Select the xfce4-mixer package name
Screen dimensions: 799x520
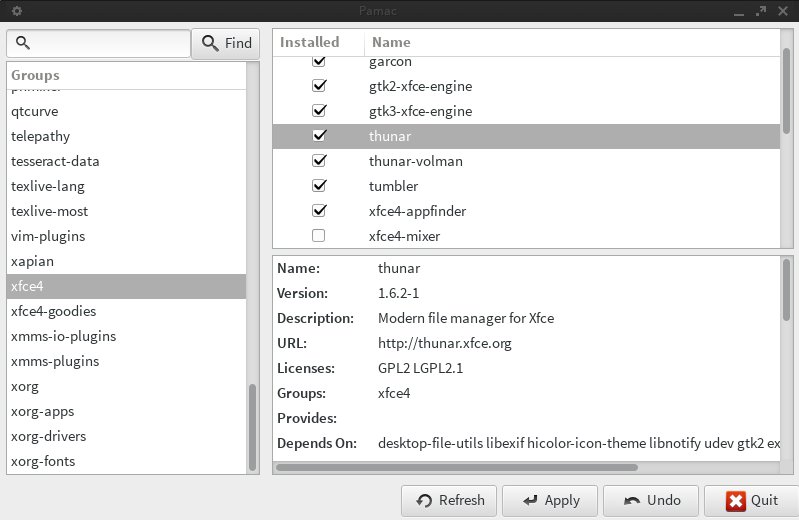404,236
